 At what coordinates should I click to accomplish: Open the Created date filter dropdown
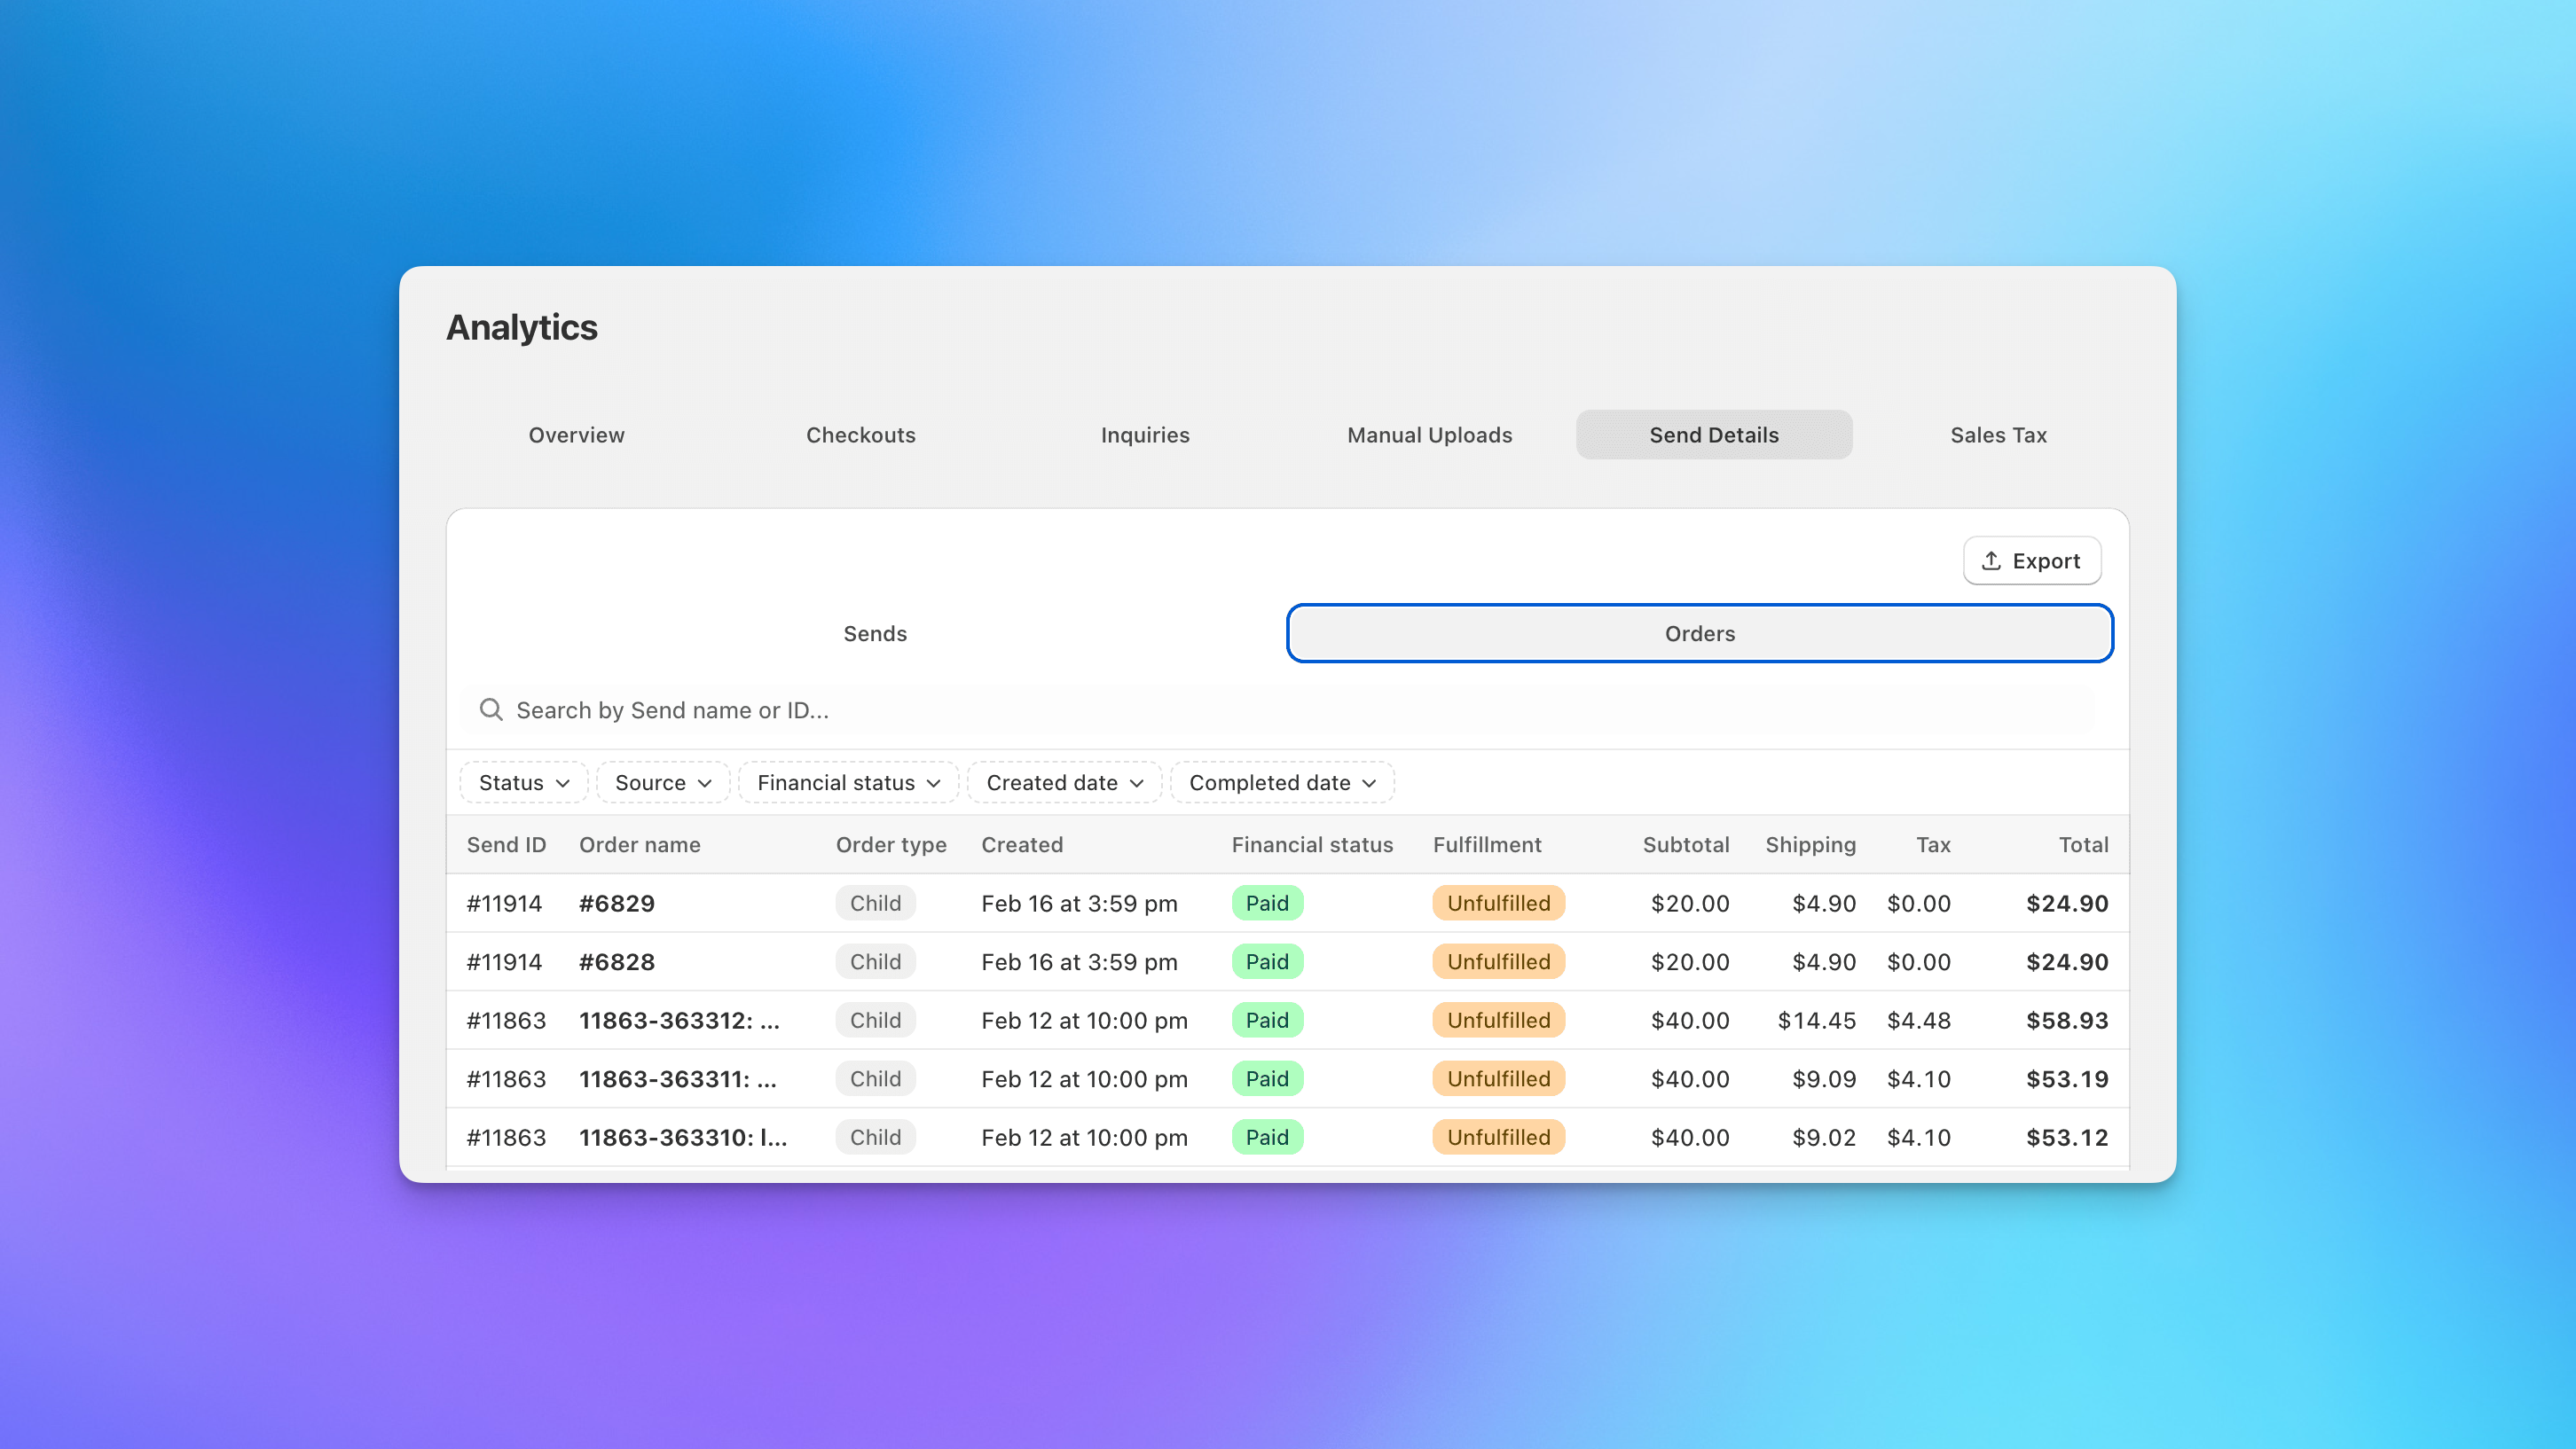[x=1064, y=783]
